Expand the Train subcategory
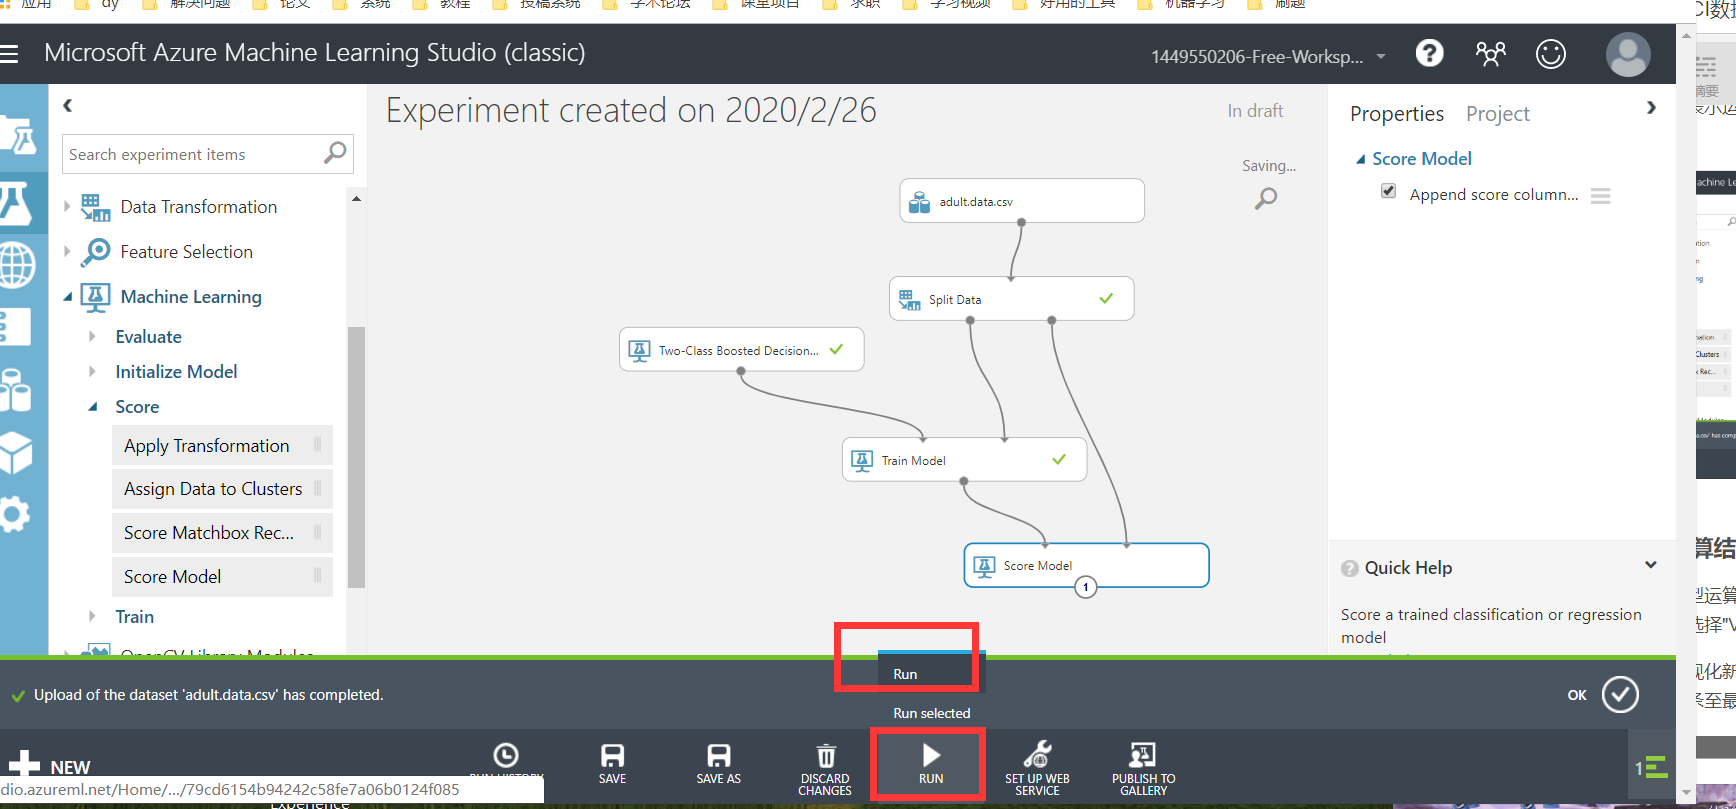Image resolution: width=1736 pixels, height=809 pixels. click(x=92, y=617)
